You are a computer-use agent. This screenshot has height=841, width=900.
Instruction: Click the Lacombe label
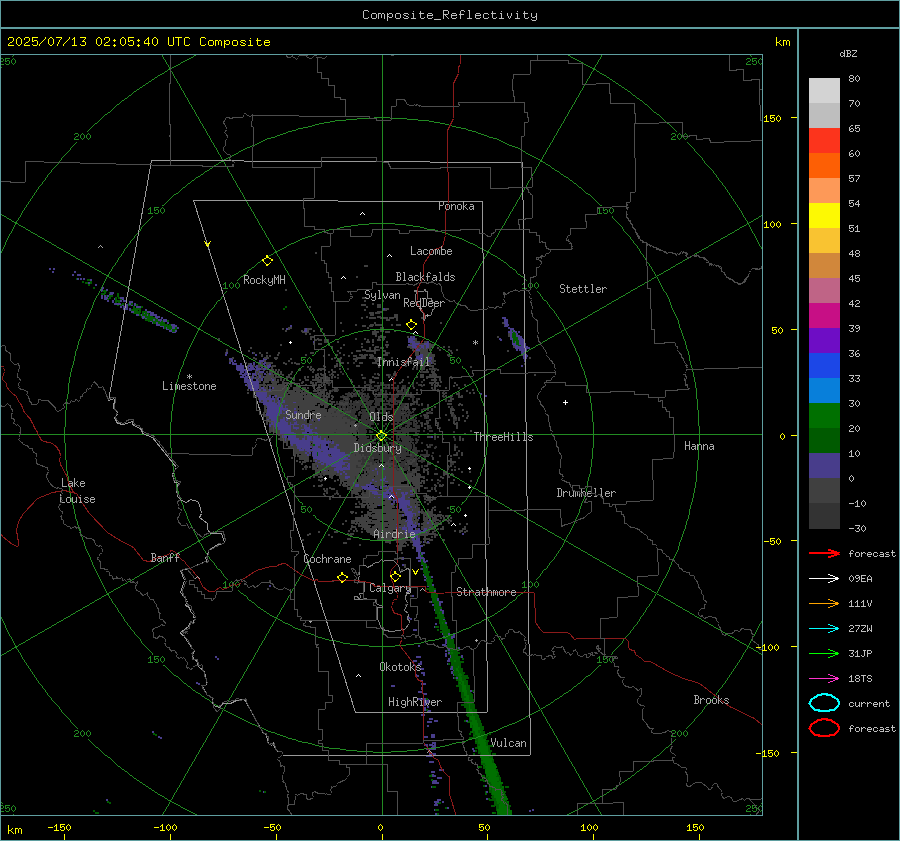pyautogui.click(x=431, y=251)
